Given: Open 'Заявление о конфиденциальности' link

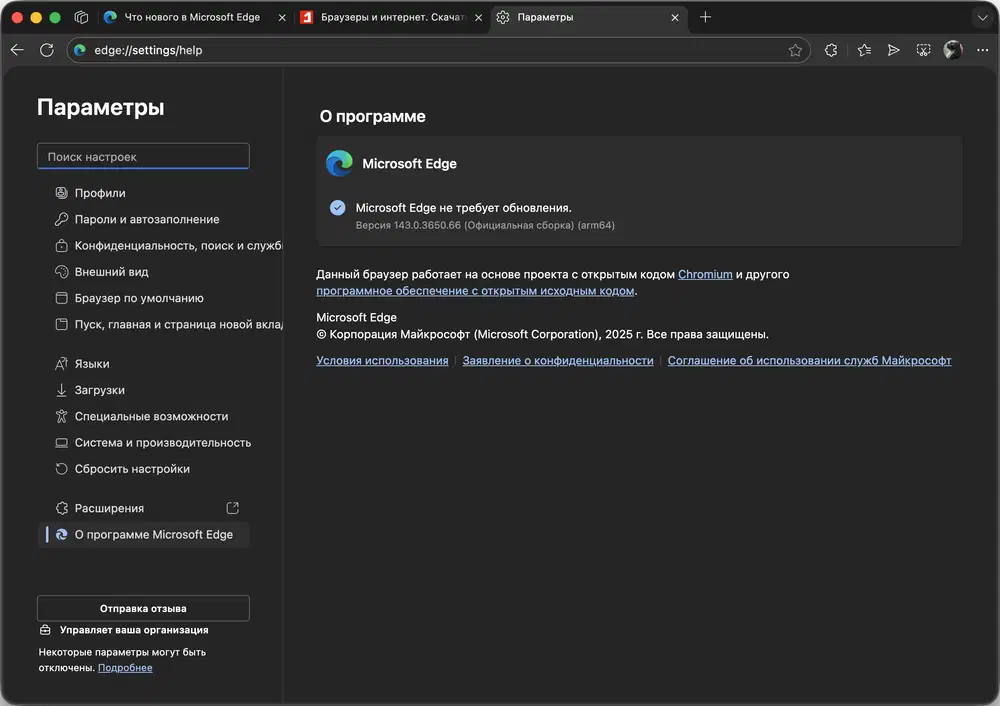Looking at the screenshot, I should pyautogui.click(x=557, y=360).
